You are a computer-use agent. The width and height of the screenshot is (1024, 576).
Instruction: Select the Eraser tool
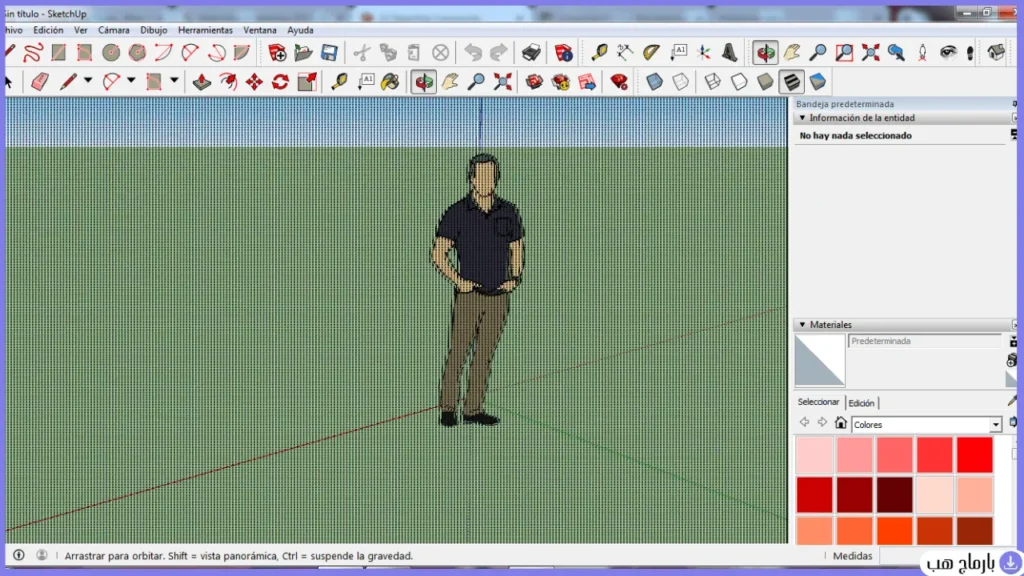tap(40, 82)
